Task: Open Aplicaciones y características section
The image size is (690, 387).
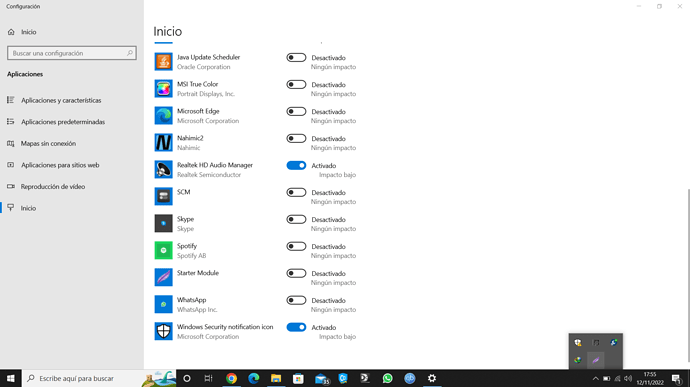Action: pos(61,100)
